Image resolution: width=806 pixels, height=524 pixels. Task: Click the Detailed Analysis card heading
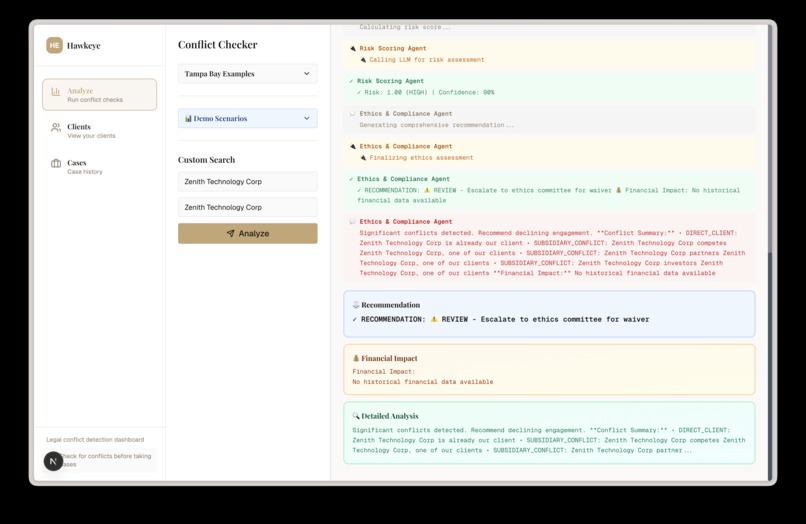click(x=390, y=416)
